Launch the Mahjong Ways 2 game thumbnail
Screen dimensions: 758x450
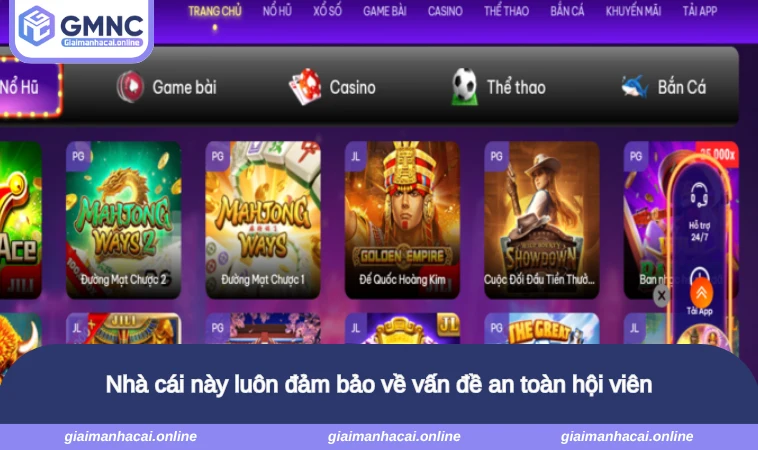123,219
